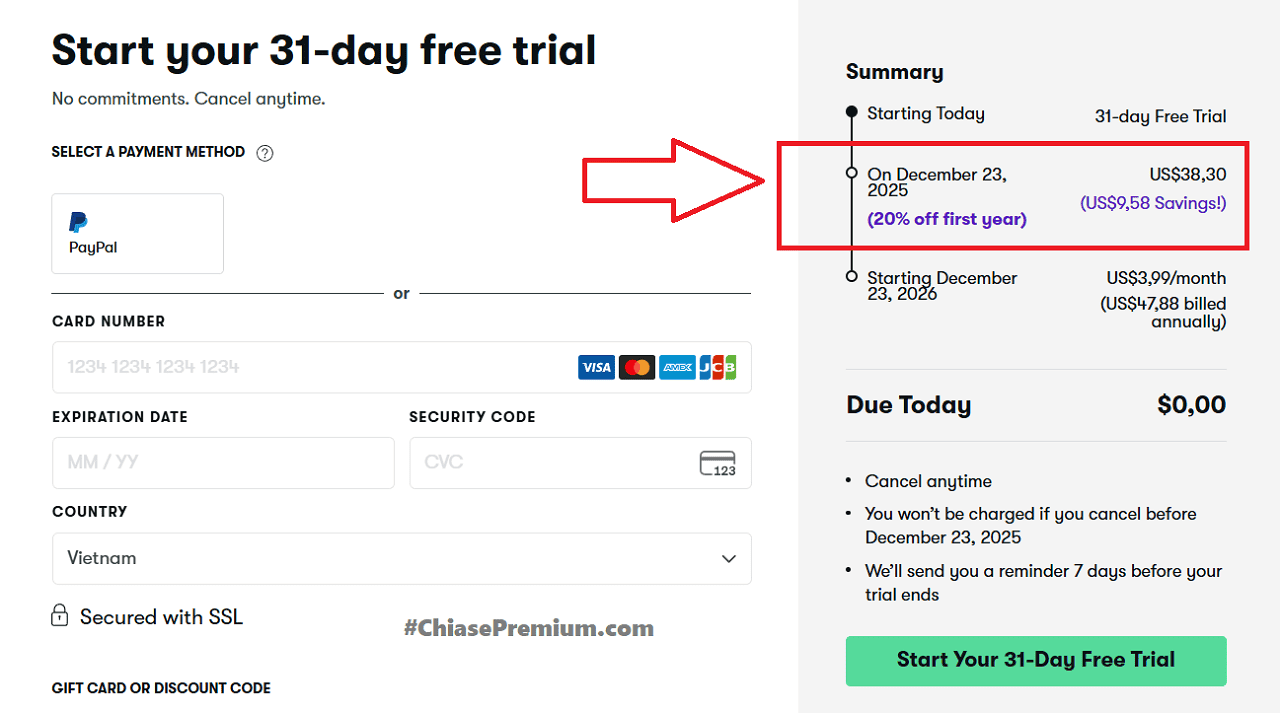Click the Expiration Date MM / YY field
This screenshot has height=713, width=1280.
point(222,463)
